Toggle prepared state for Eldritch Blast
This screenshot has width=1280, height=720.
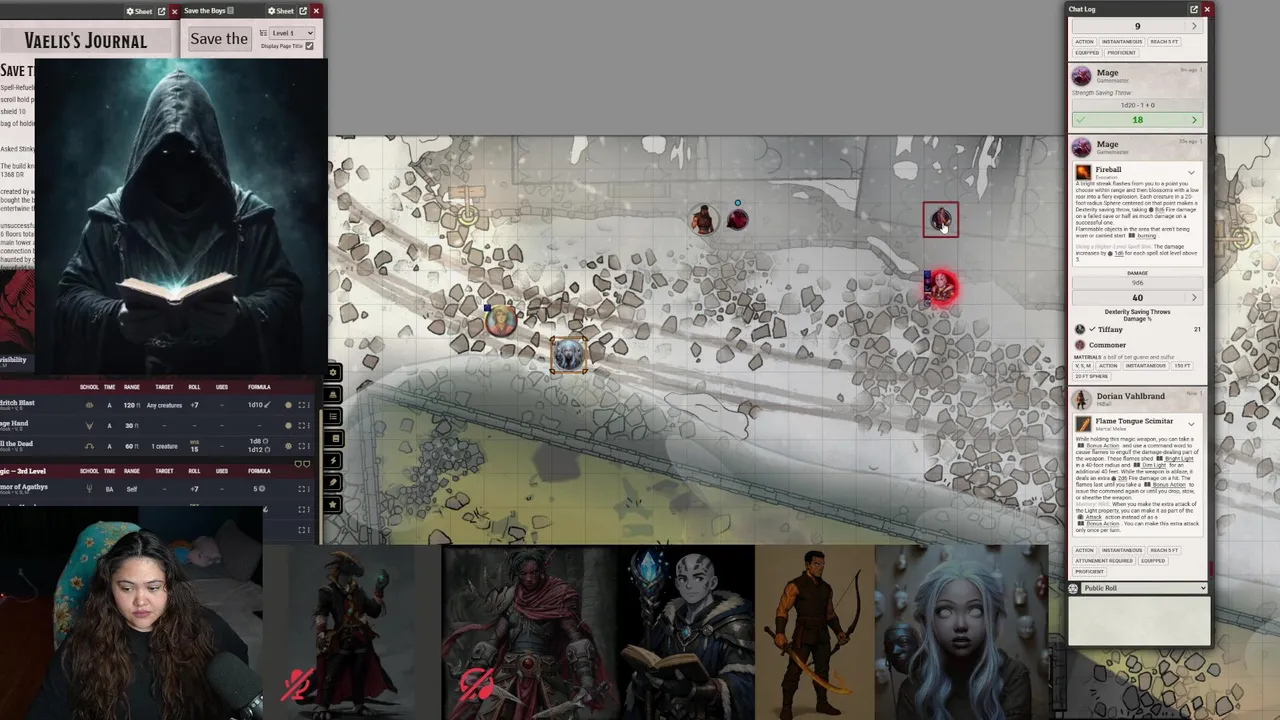click(288, 405)
